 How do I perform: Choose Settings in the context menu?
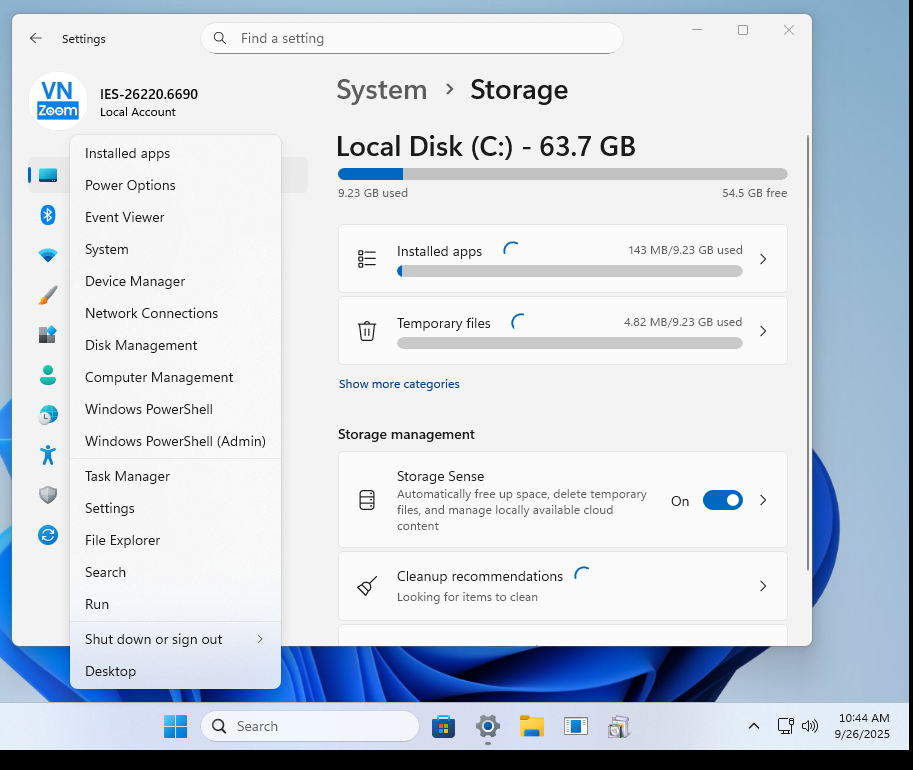175,508
